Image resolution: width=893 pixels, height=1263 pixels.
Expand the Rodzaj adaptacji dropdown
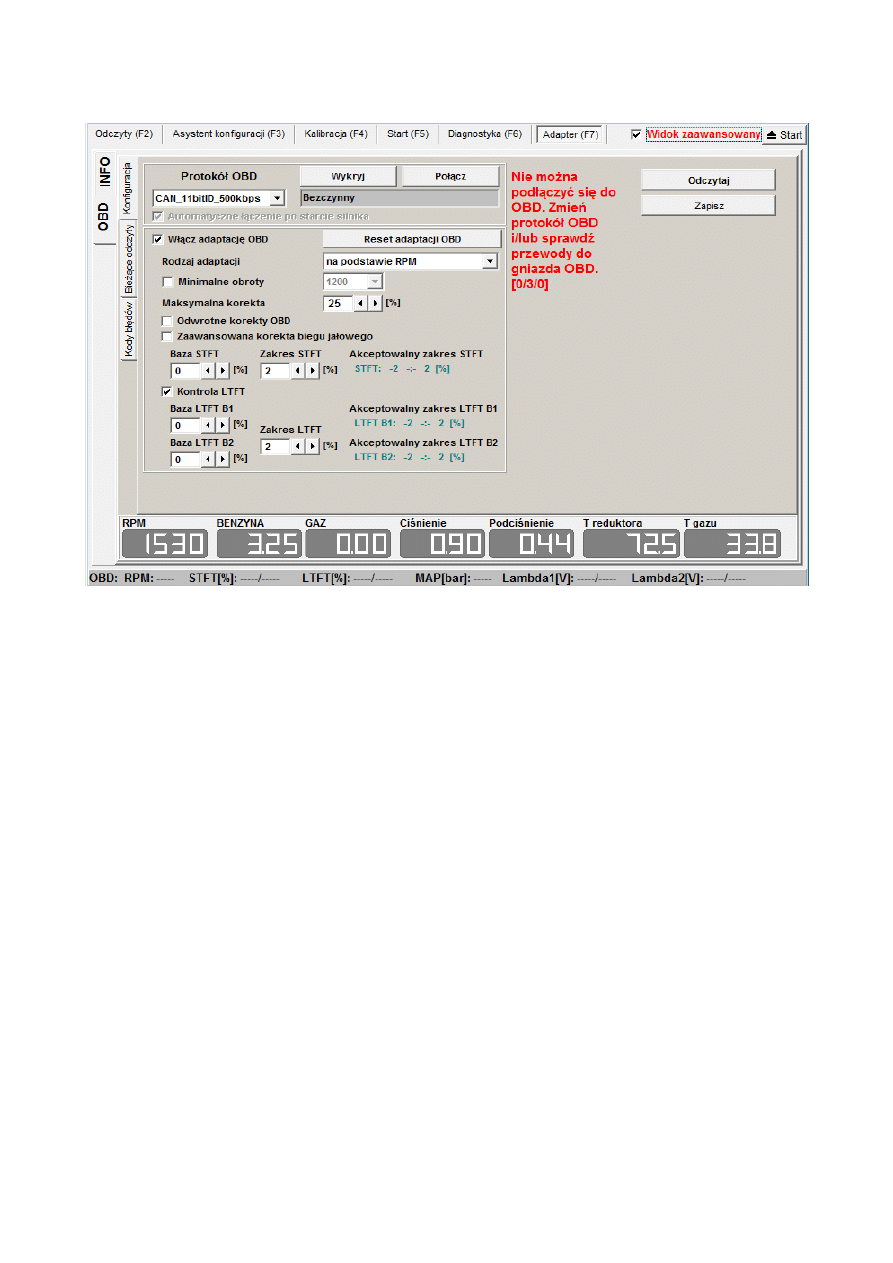point(489,262)
